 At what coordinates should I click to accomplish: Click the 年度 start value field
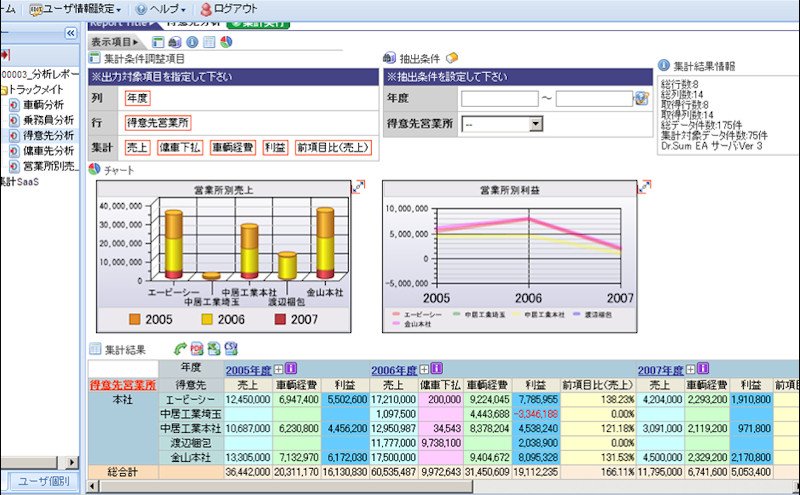click(499, 98)
